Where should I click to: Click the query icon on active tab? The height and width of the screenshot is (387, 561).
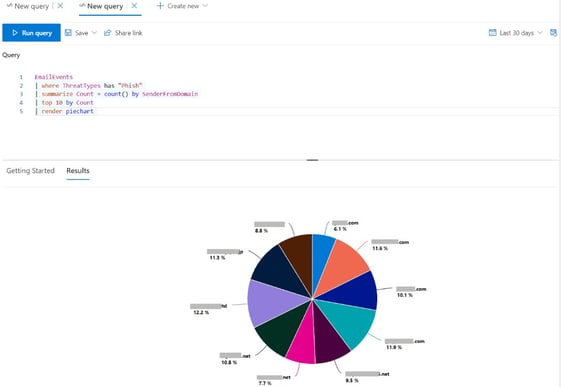[82, 5]
